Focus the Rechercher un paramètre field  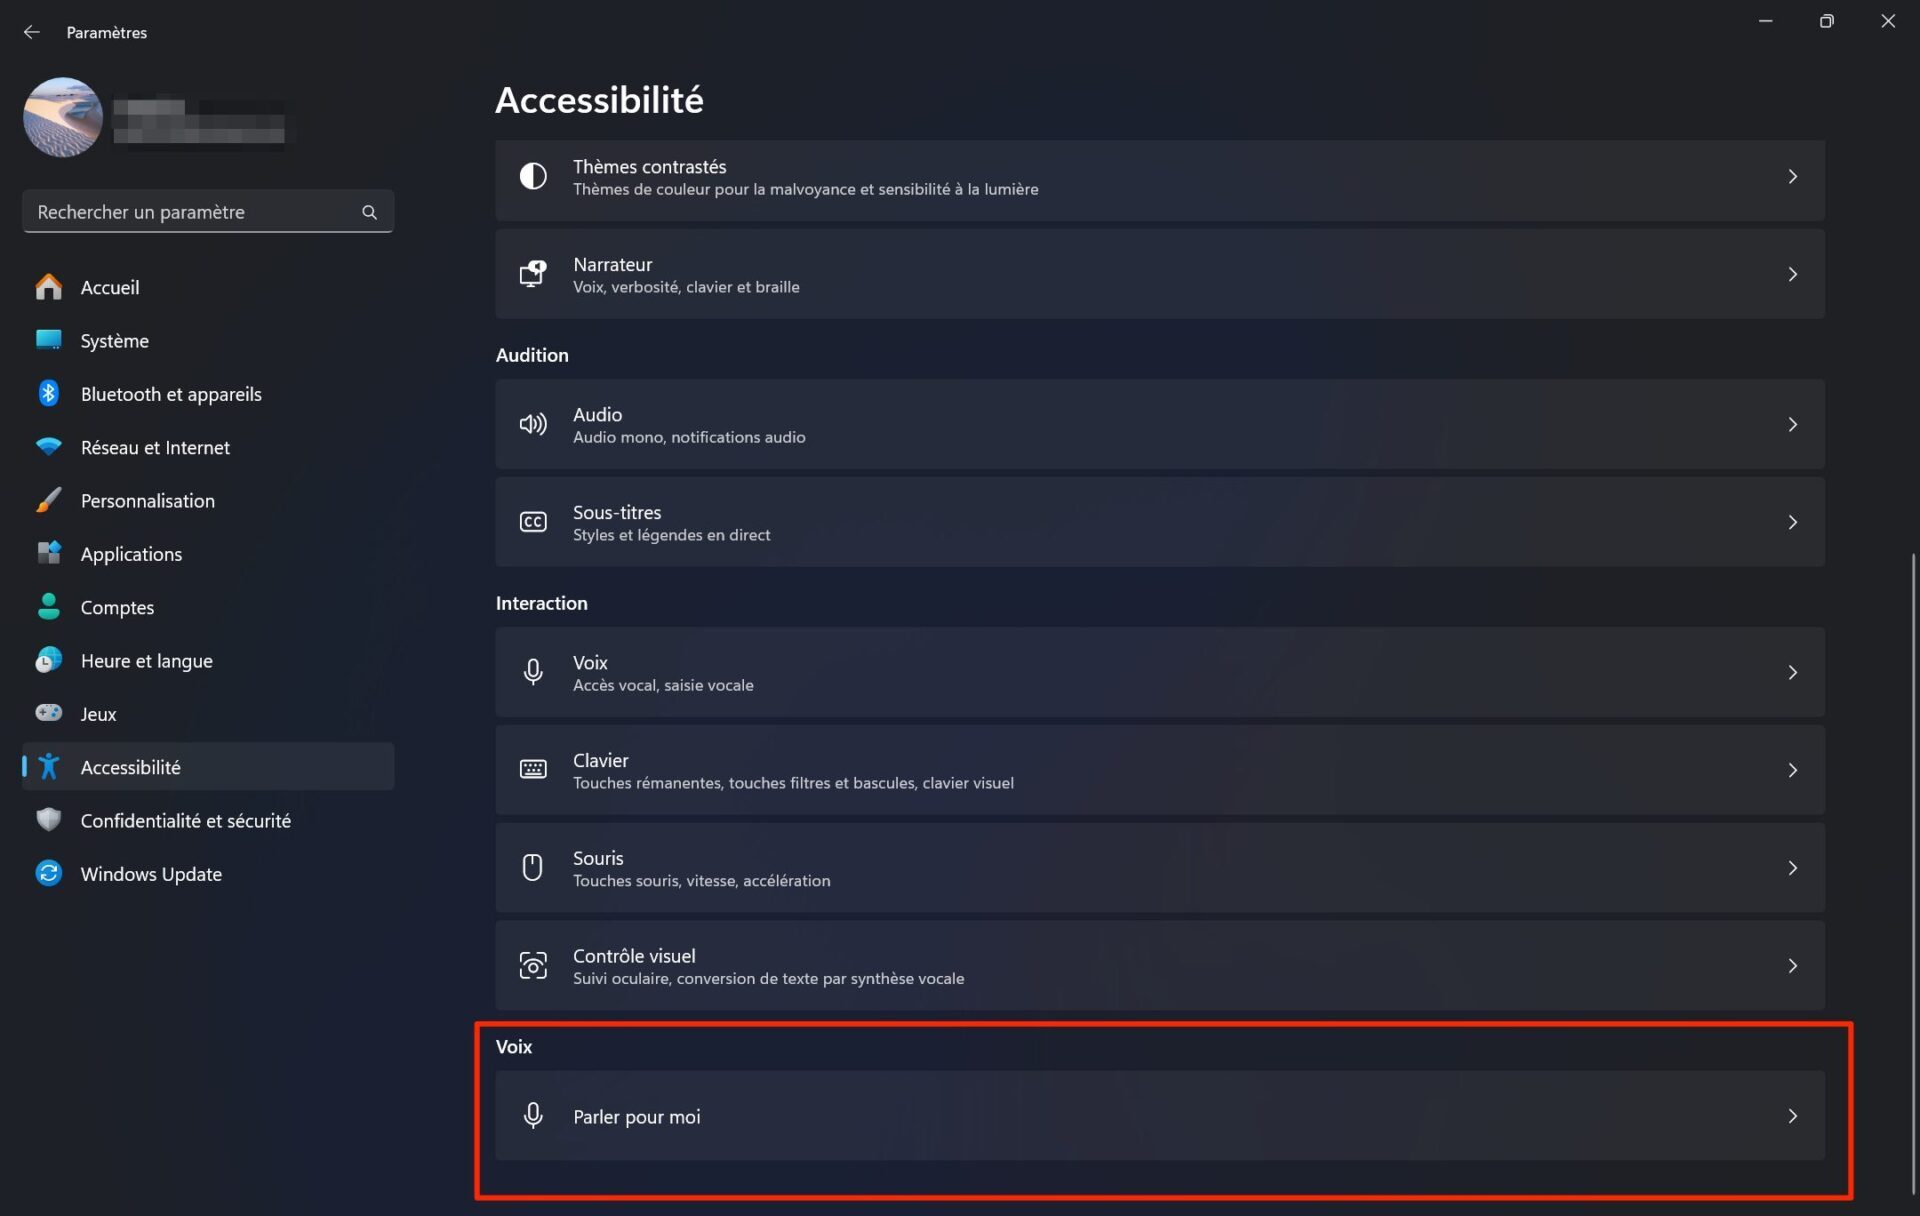208,212
